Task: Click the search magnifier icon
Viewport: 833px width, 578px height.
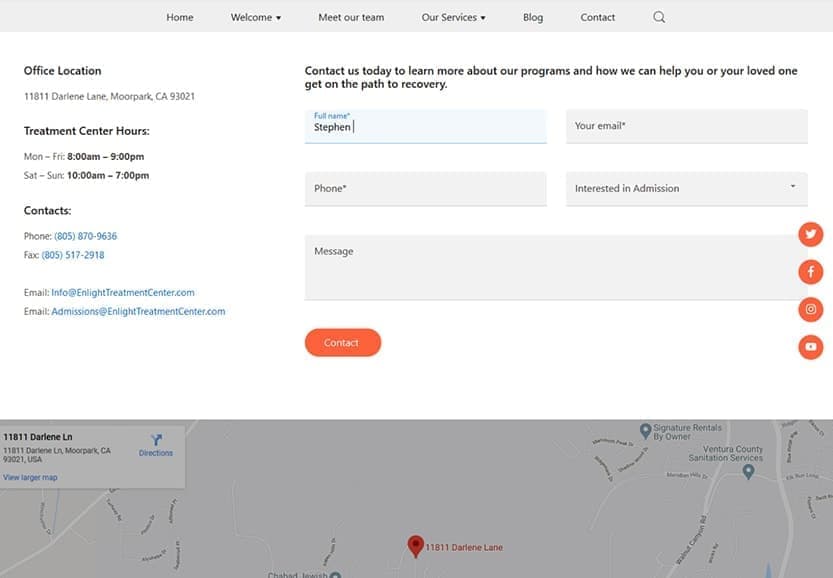Action: (659, 17)
